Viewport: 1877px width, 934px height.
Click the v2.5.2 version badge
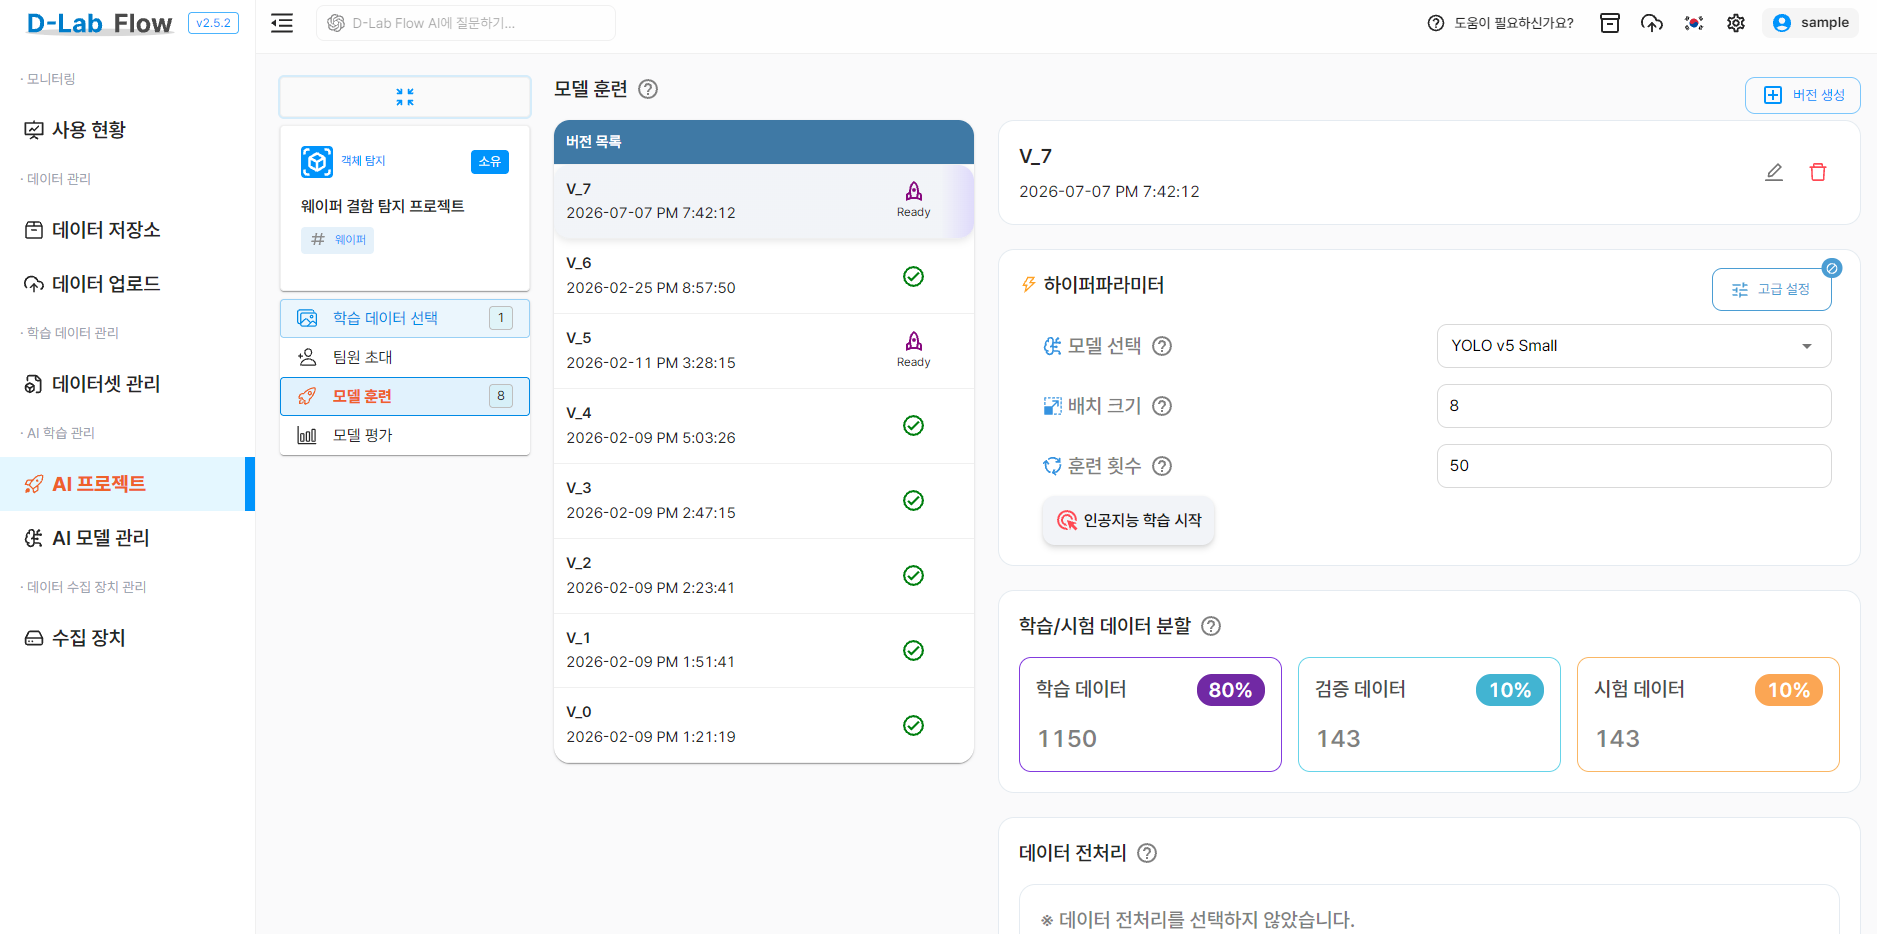click(213, 23)
